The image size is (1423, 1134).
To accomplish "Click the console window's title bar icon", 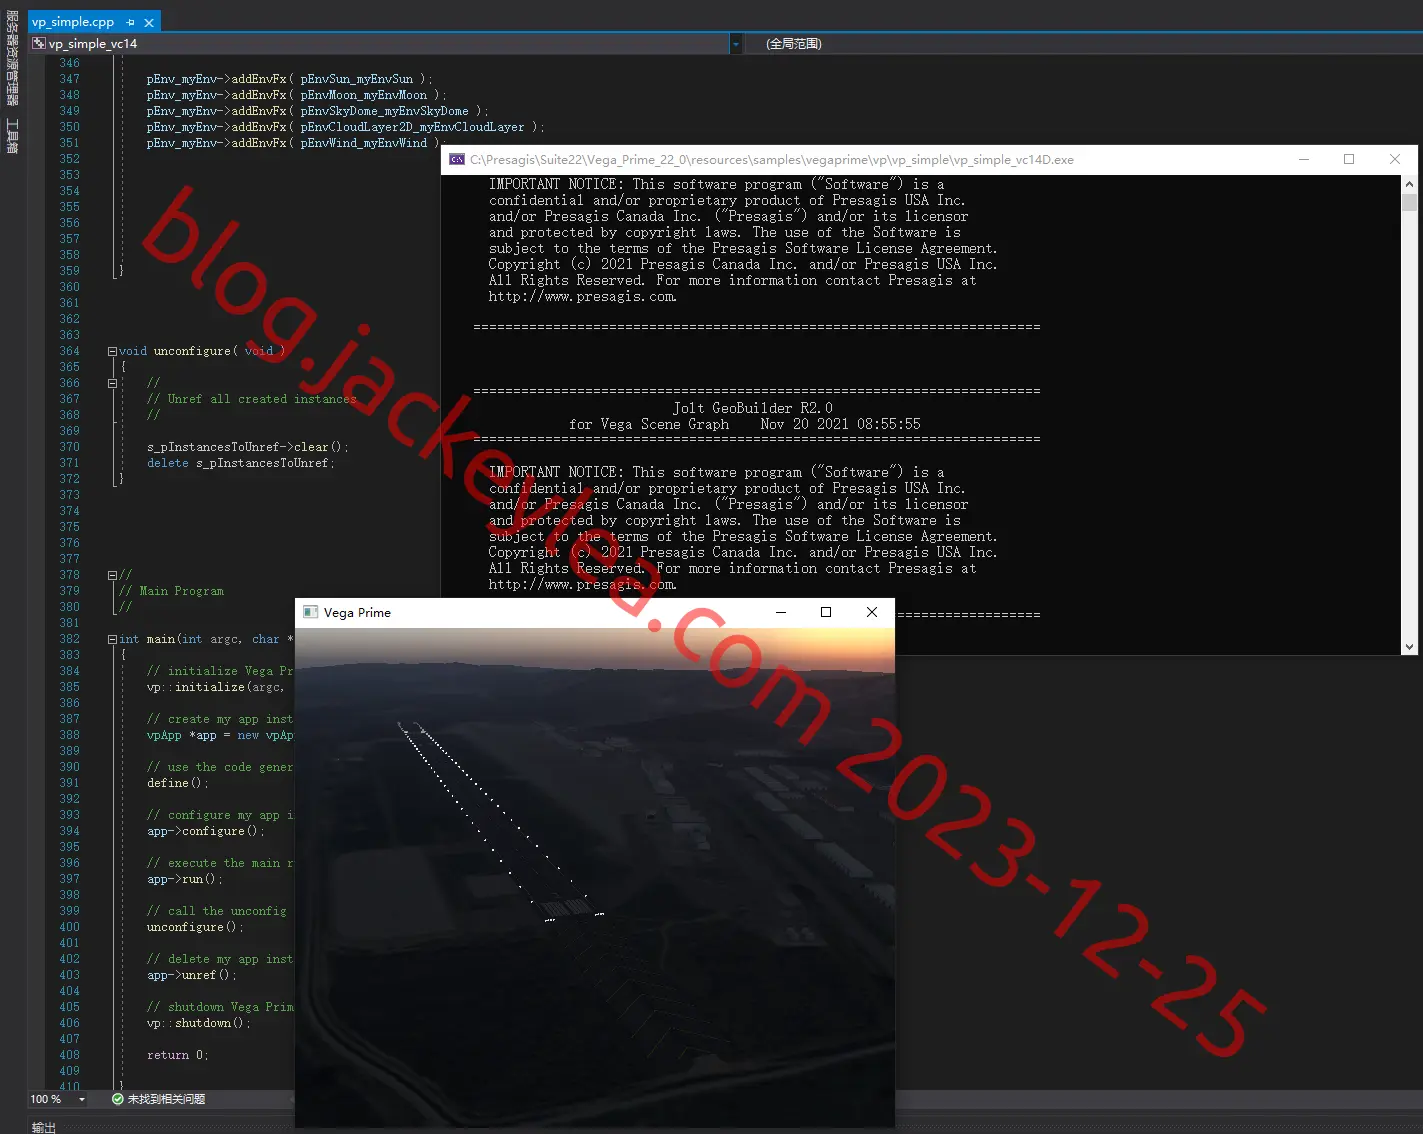I will tap(457, 159).
